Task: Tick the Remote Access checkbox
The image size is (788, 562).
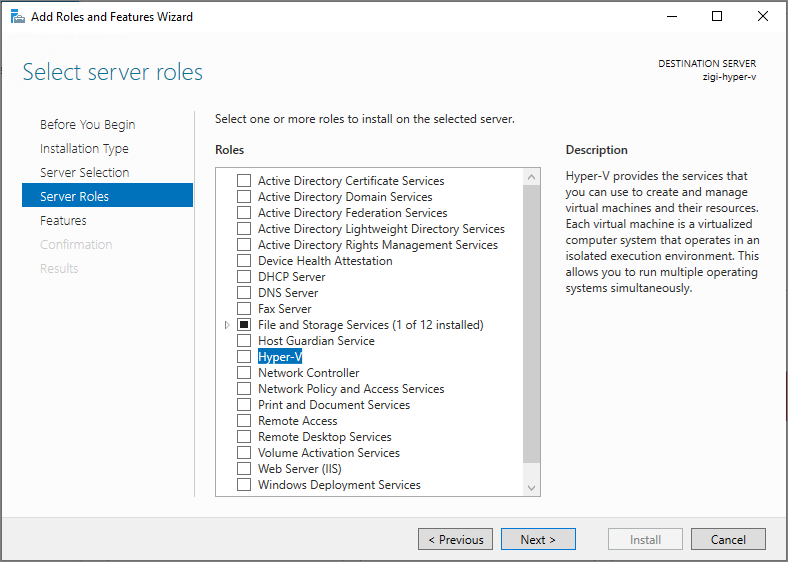Action: (x=244, y=421)
